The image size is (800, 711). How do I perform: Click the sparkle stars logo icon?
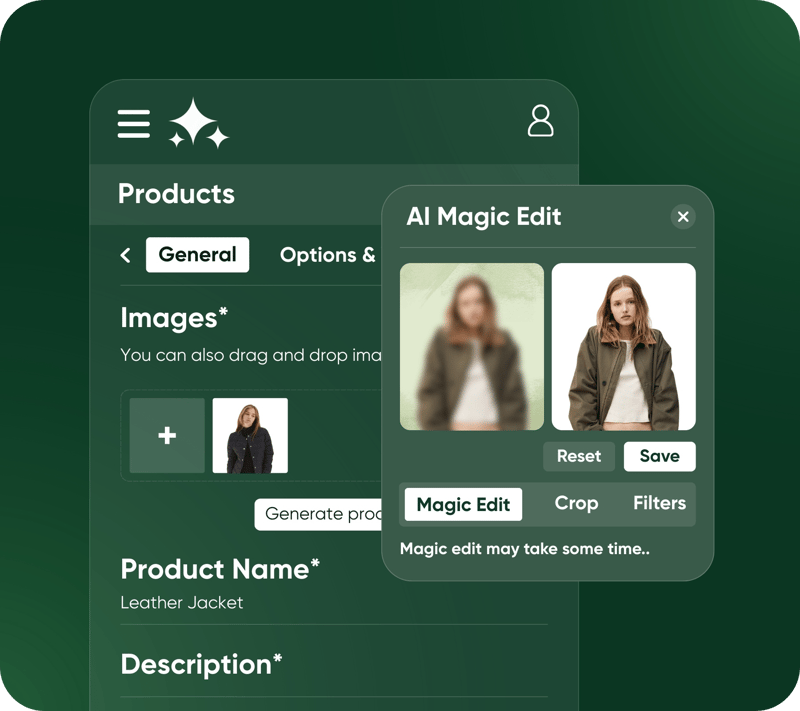click(x=198, y=124)
